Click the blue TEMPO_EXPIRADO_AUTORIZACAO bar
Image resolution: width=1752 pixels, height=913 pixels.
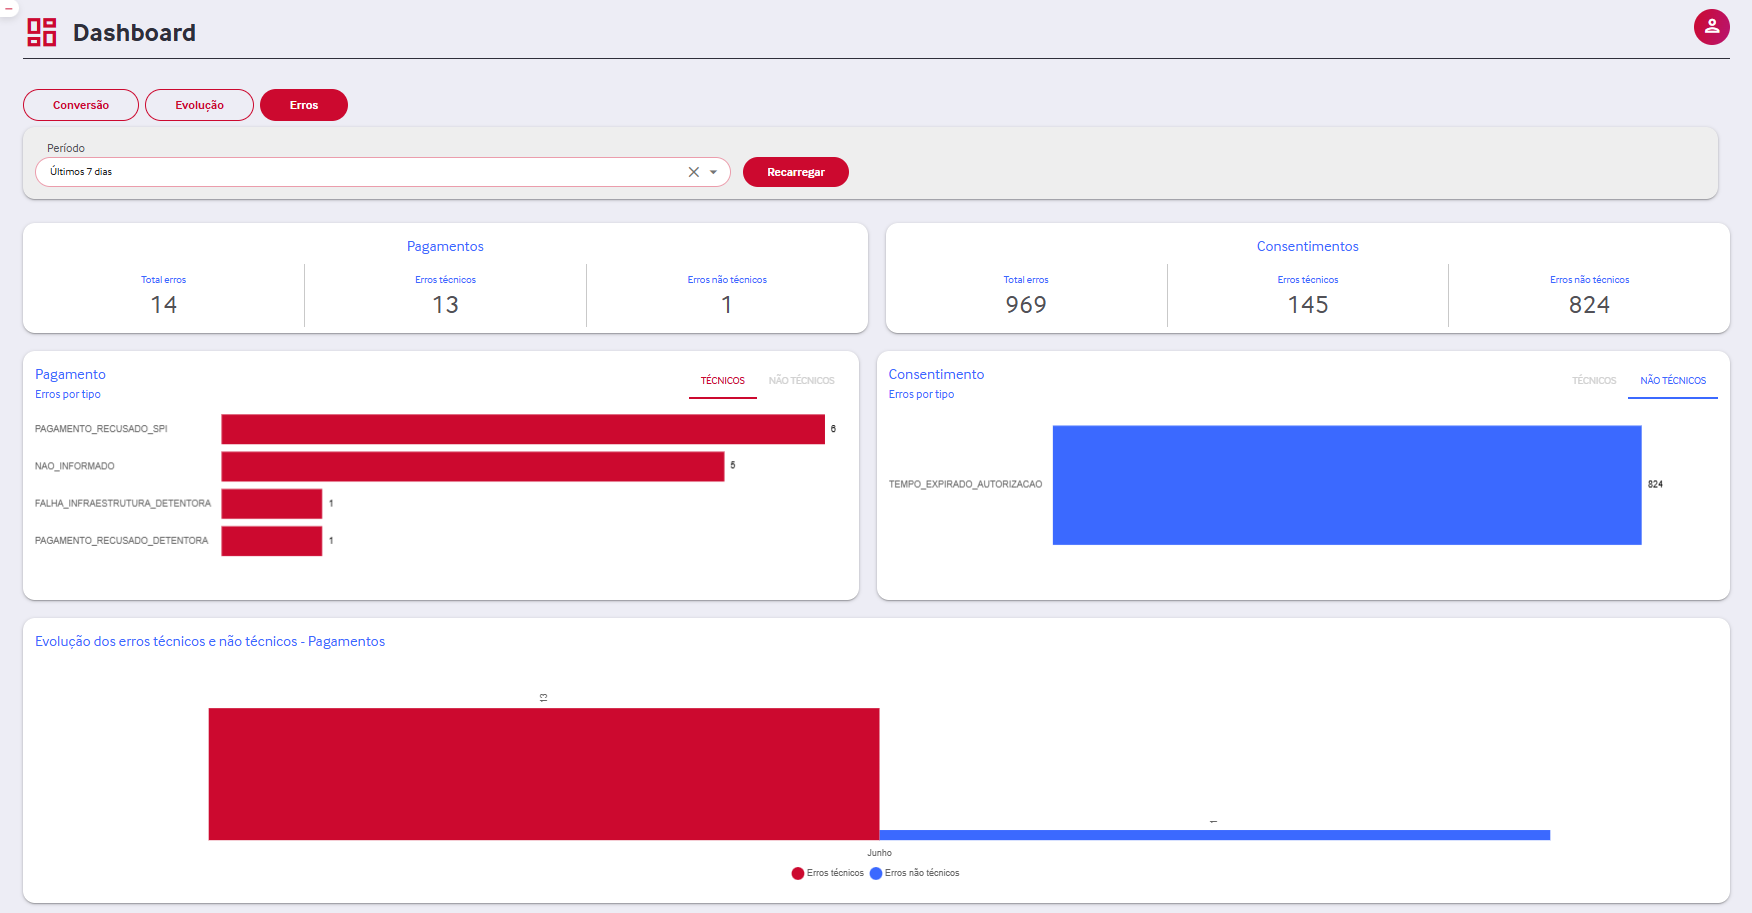[x=1347, y=485]
